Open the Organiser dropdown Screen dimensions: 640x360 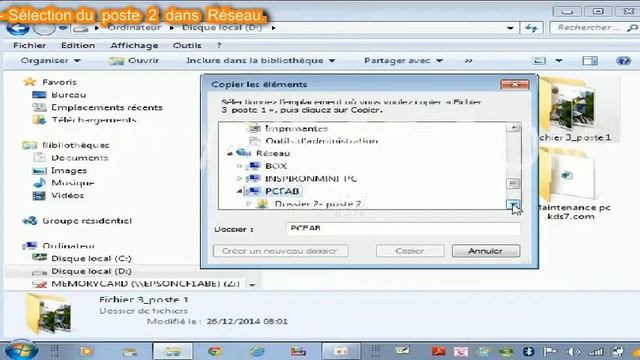tap(51, 60)
